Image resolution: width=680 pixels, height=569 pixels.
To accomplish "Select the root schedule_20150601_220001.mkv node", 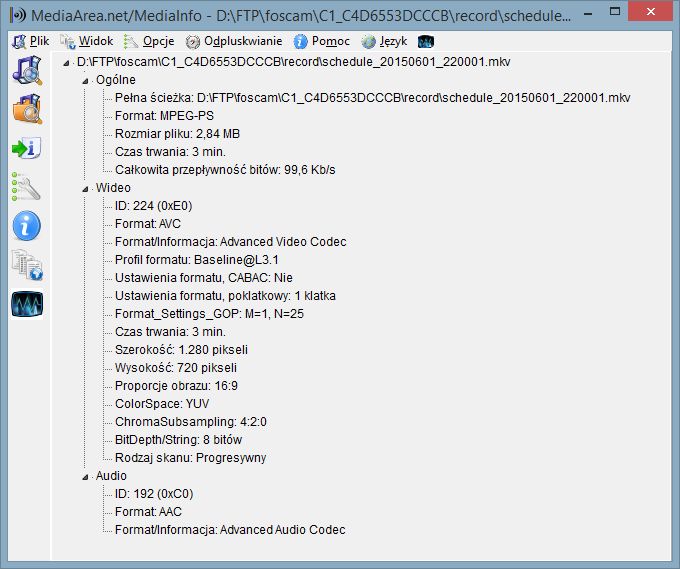I will 294,62.
